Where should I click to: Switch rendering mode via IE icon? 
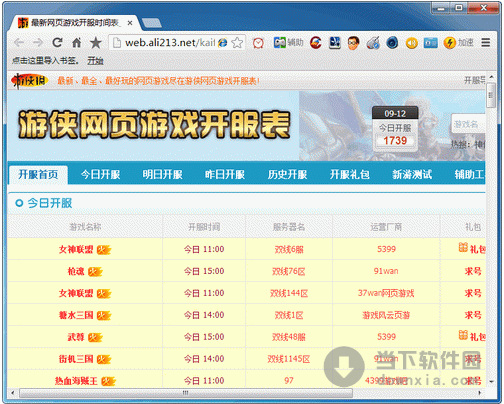coord(223,43)
